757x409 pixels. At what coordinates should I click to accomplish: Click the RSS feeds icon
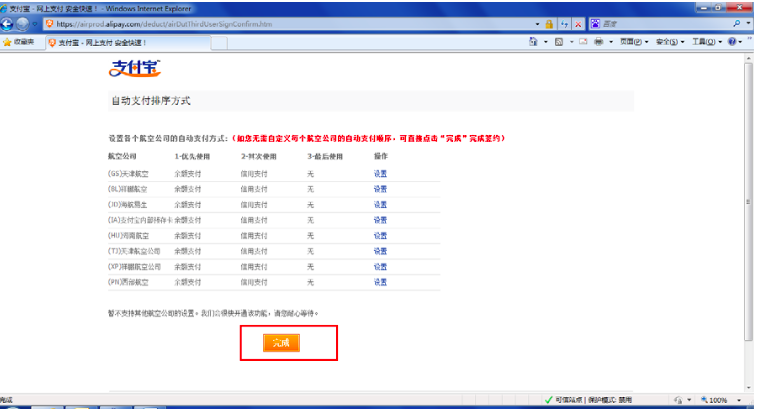559,42
